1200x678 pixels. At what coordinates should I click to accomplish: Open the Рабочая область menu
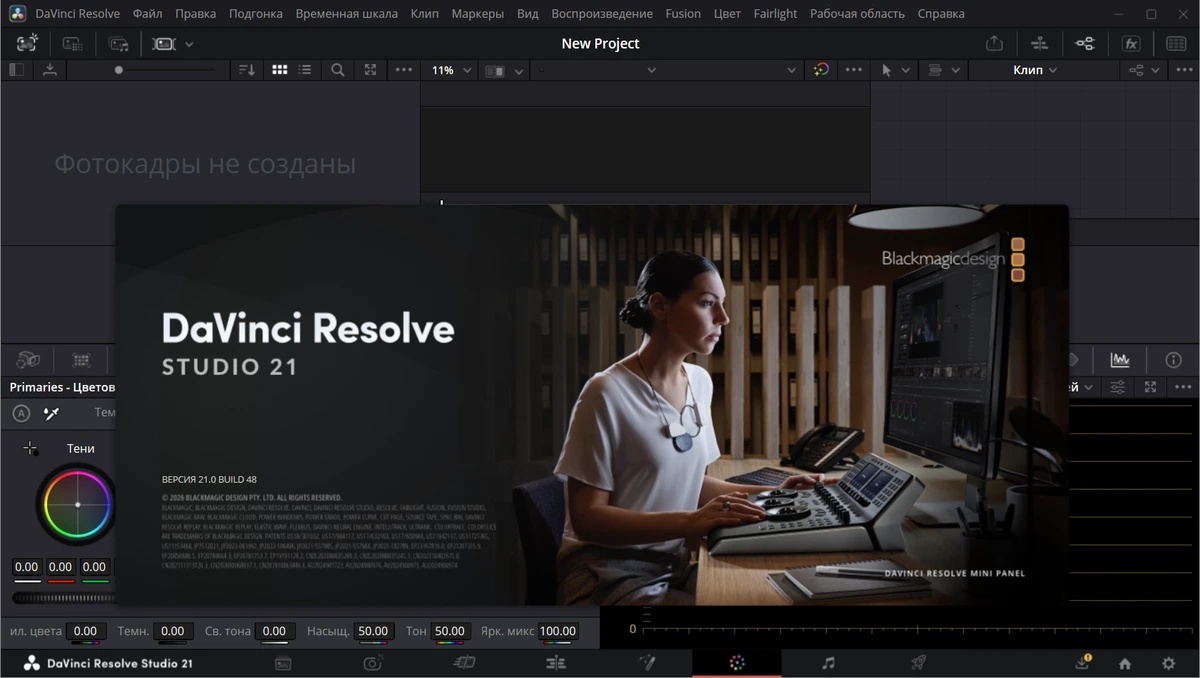(857, 14)
